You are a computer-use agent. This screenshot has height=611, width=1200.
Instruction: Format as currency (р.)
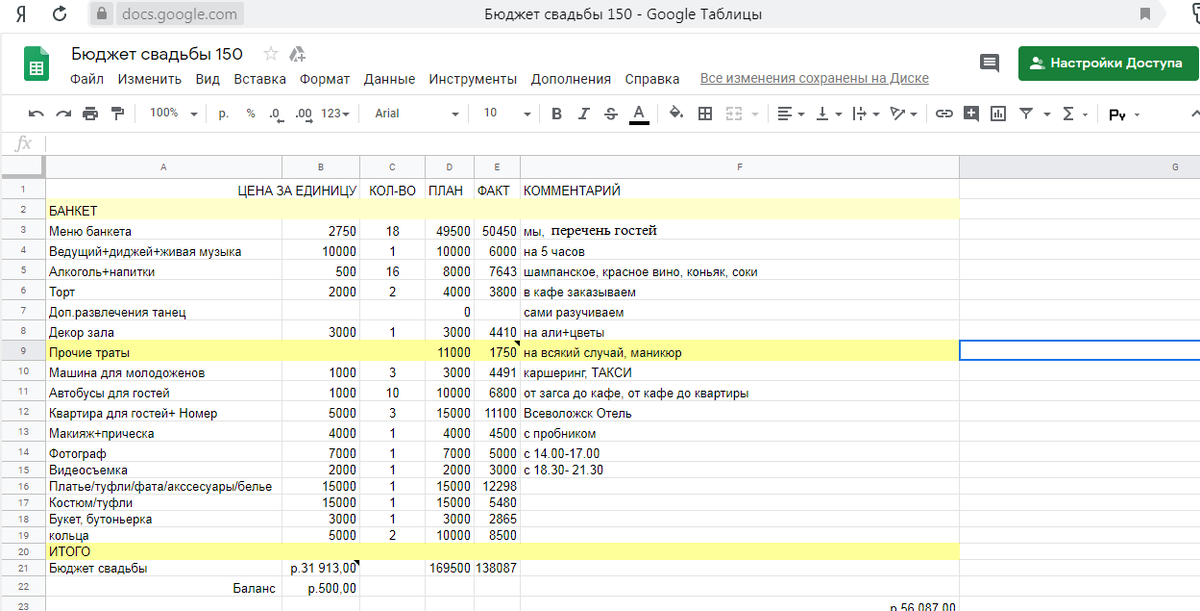tap(223, 114)
